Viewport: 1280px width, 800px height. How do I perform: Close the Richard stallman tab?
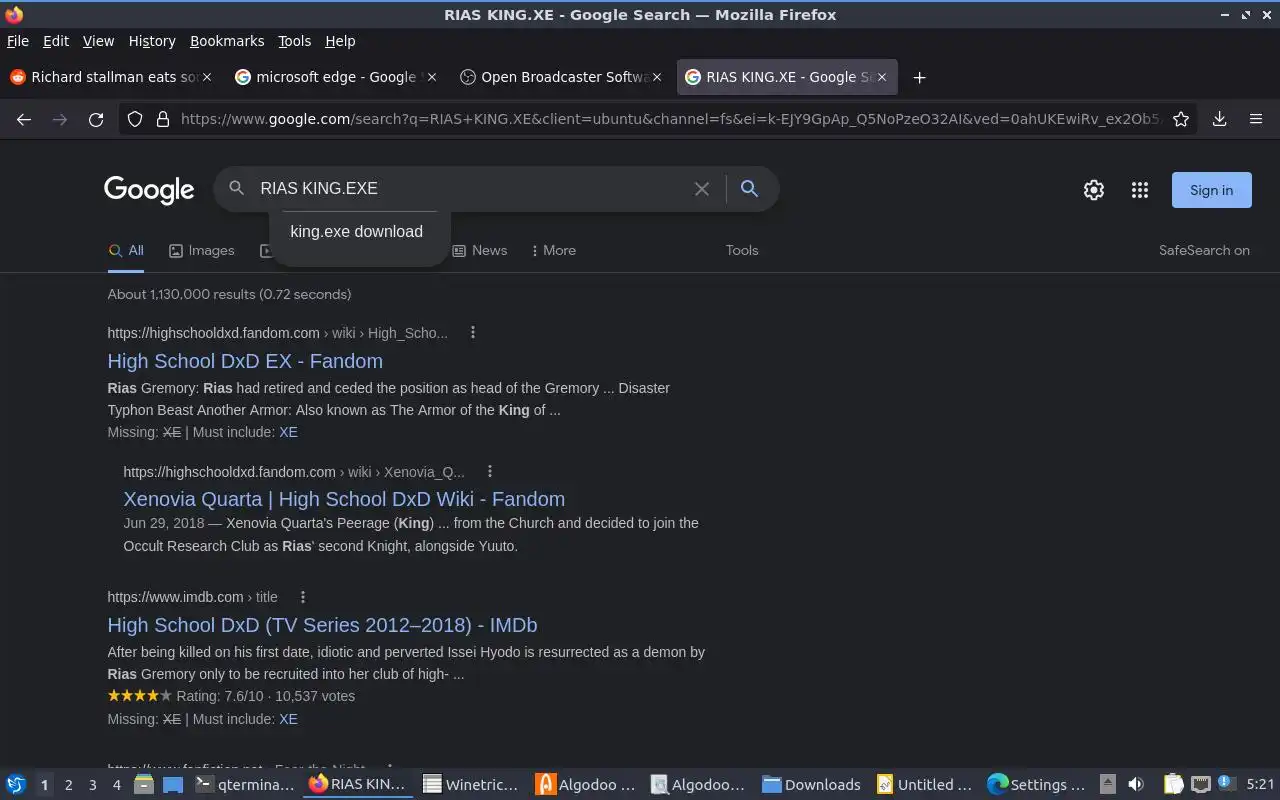click(206, 77)
